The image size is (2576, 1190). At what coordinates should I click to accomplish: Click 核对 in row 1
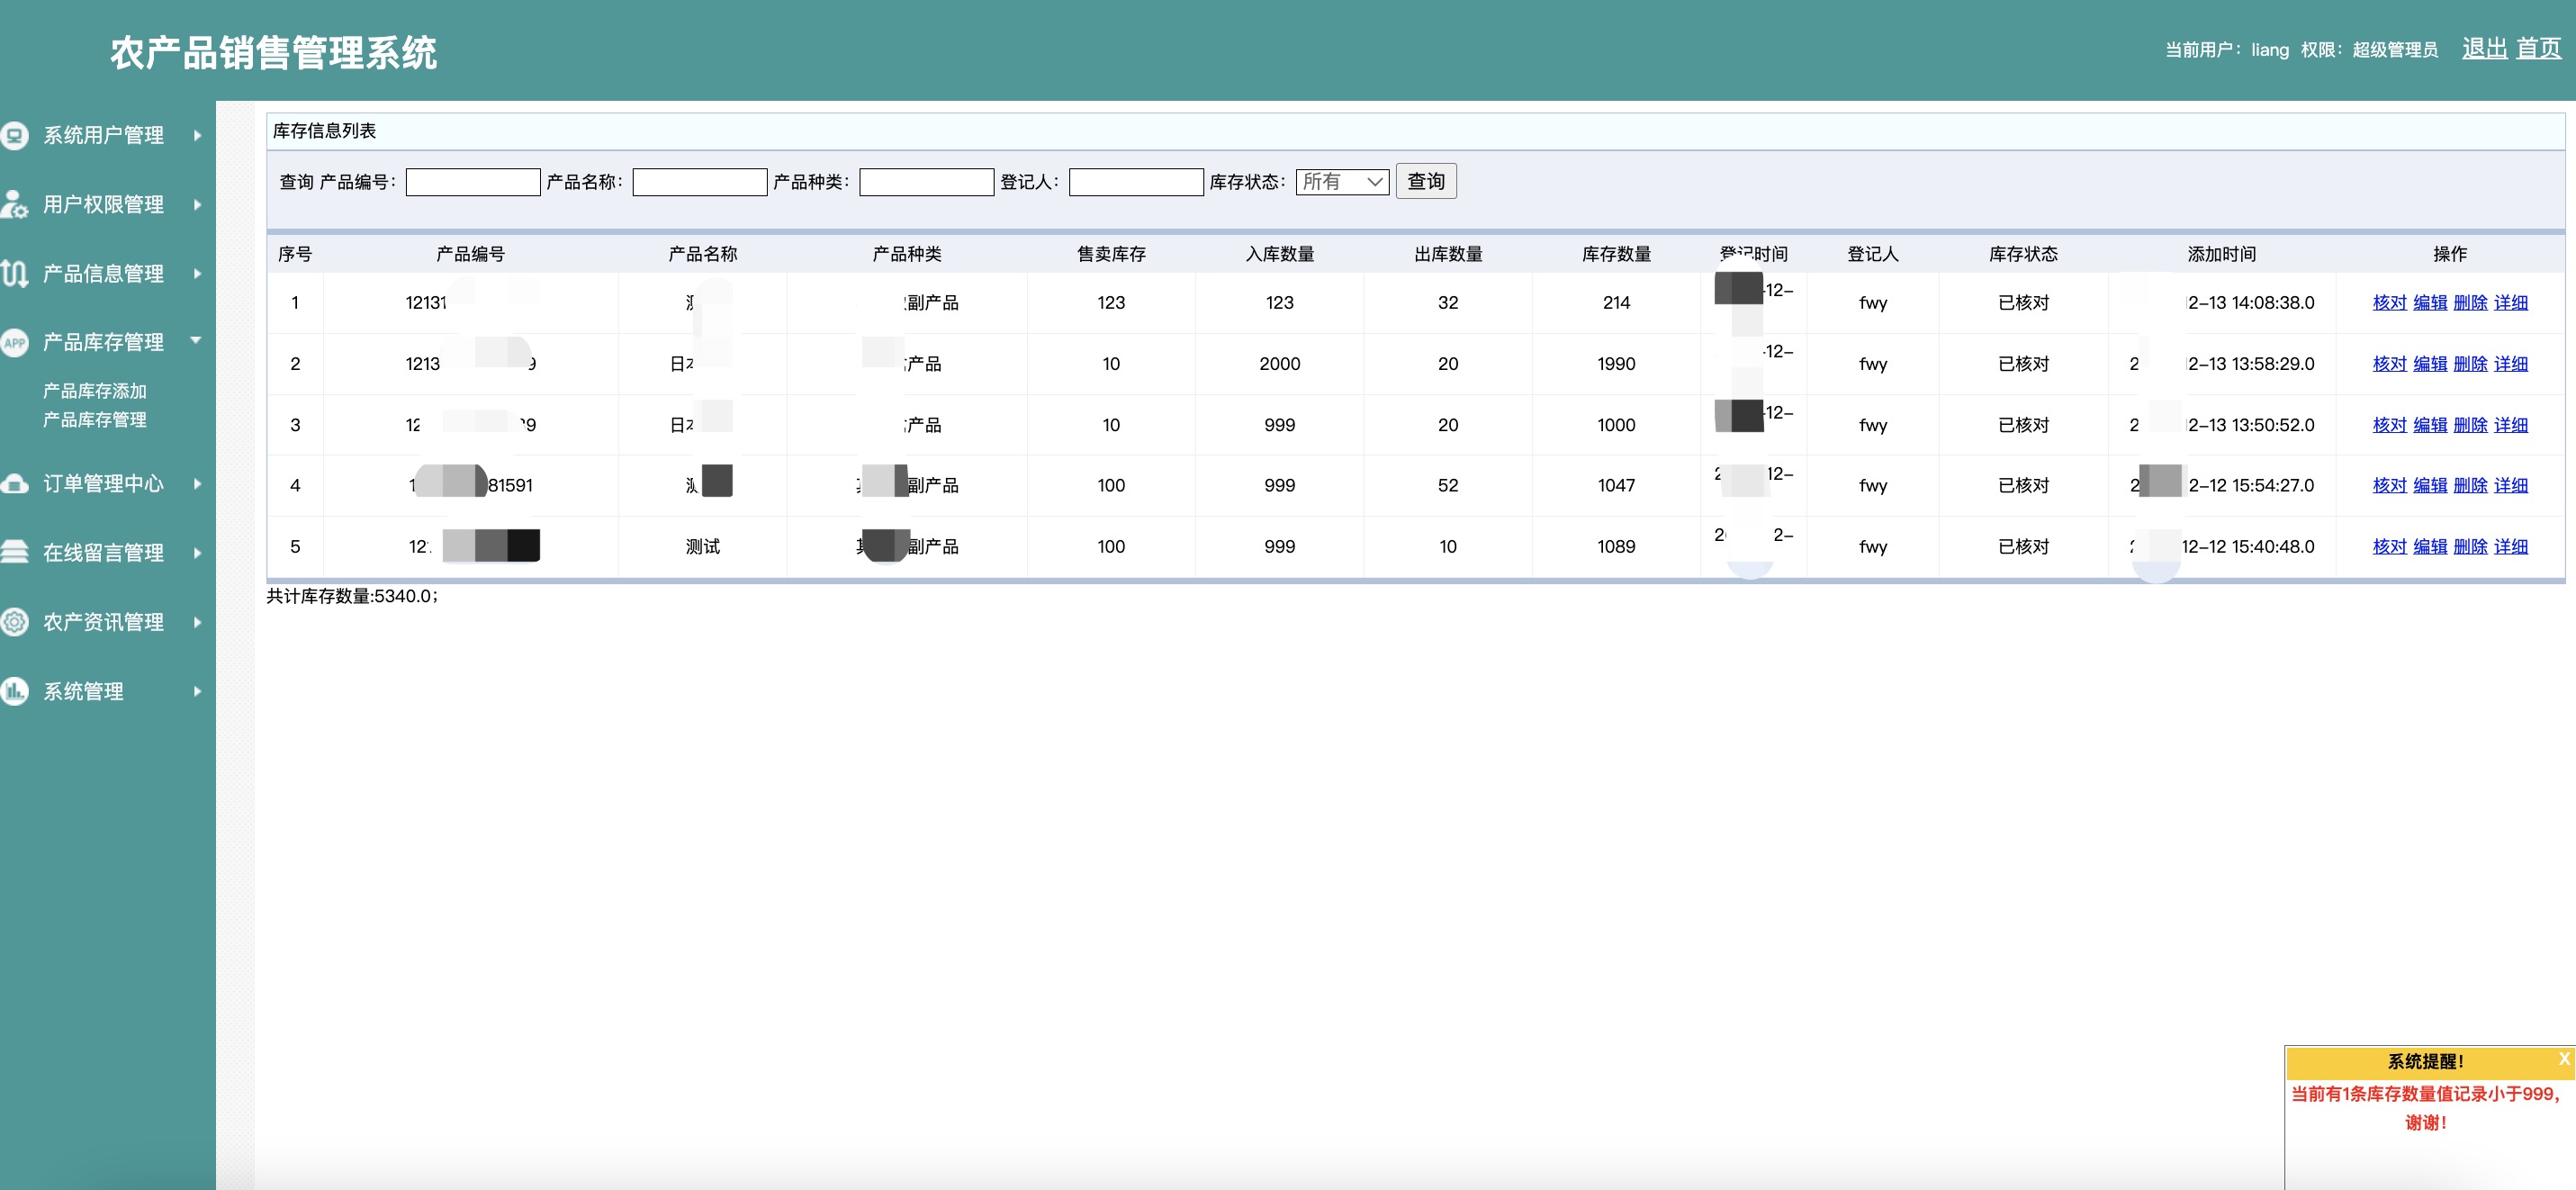pos(2390,303)
